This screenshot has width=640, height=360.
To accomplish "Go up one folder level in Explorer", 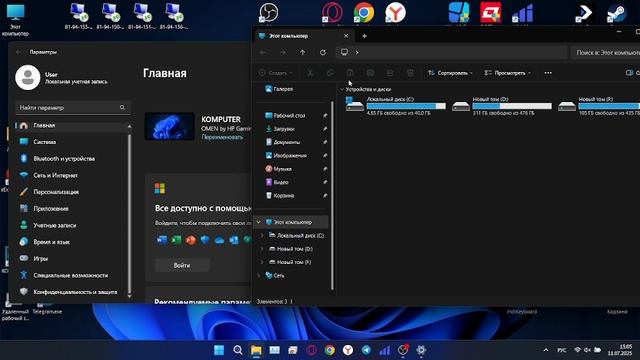I will pos(302,52).
